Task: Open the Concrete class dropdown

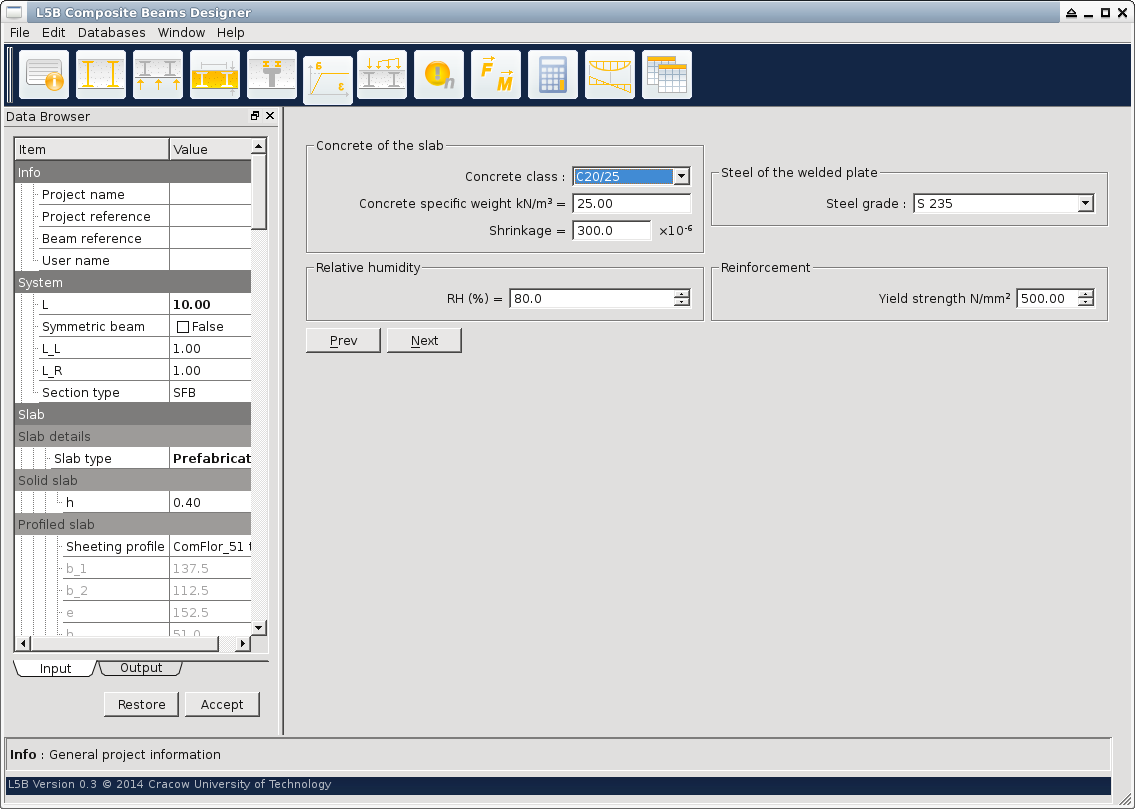Action: (x=681, y=177)
